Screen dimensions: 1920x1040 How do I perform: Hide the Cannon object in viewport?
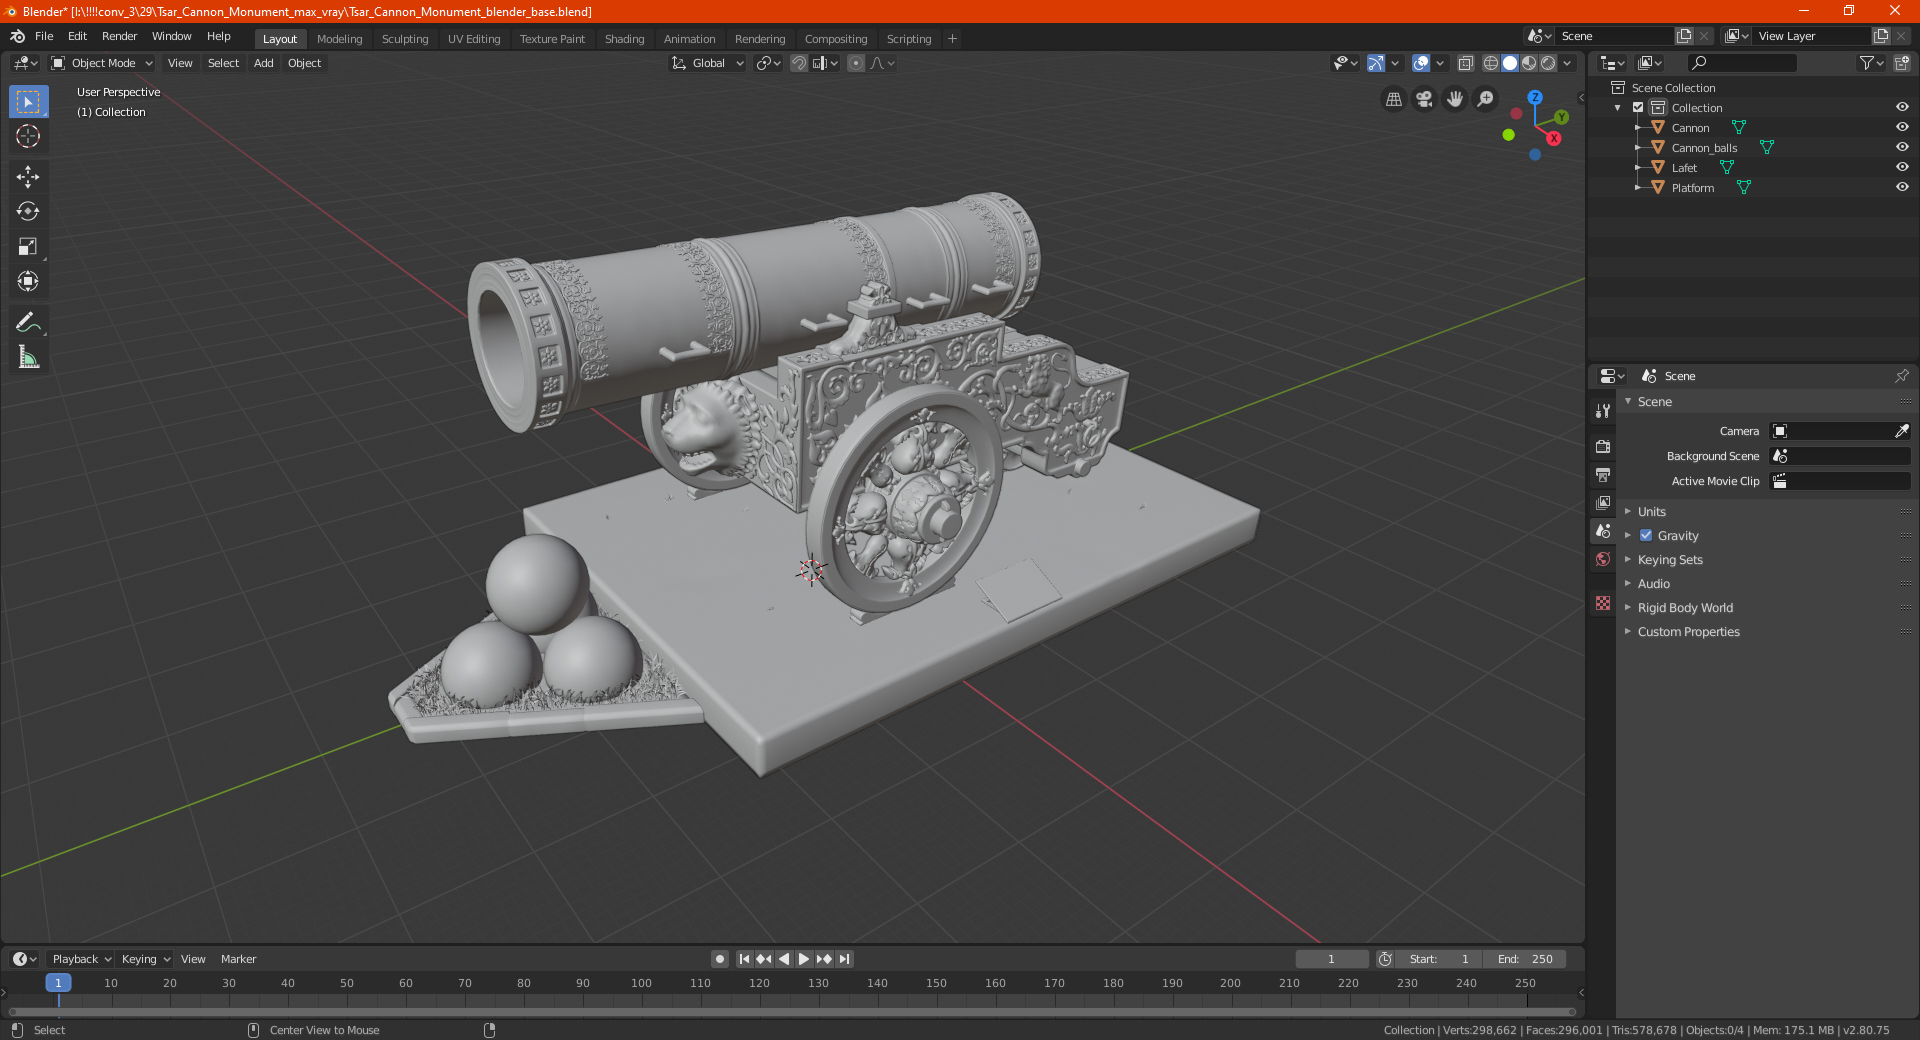click(x=1902, y=127)
